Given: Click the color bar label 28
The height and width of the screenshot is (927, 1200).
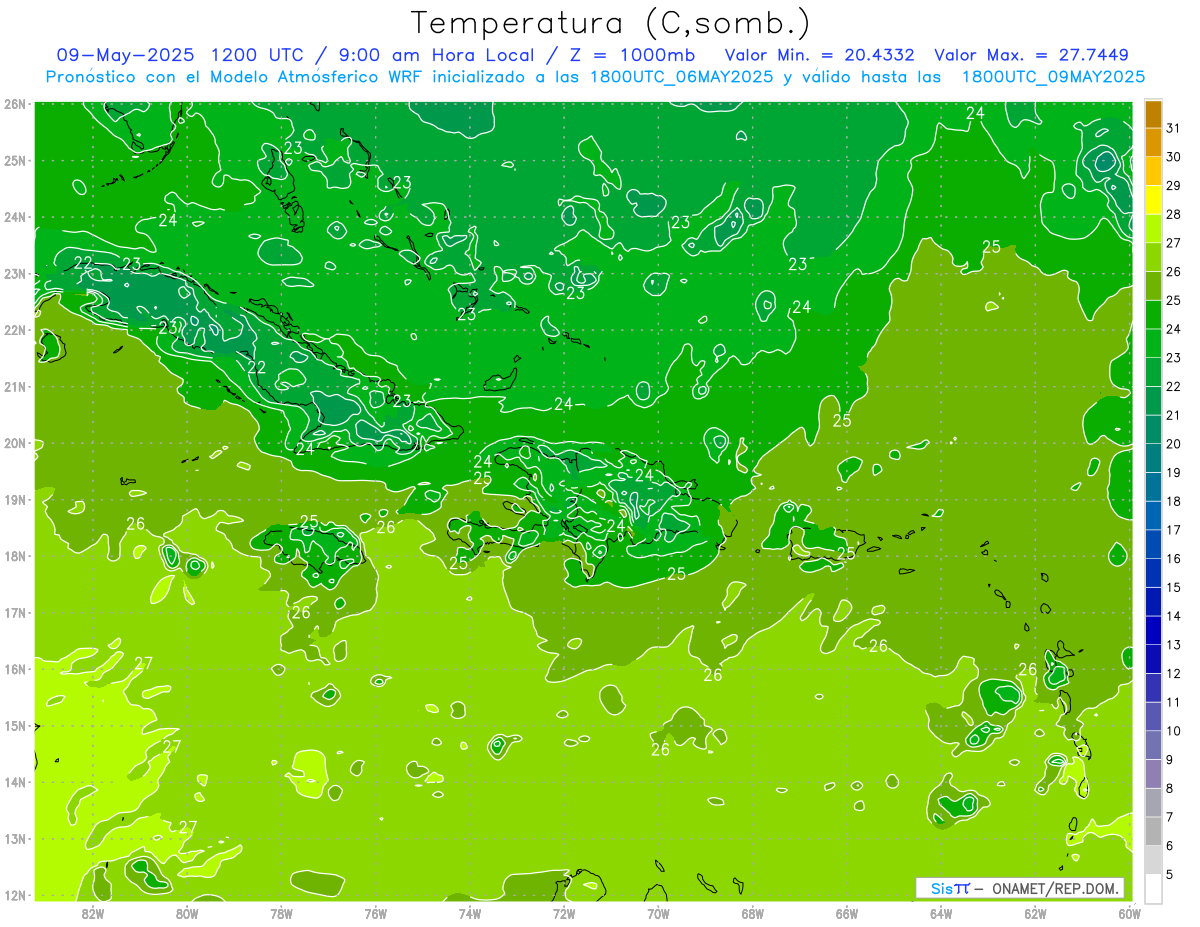Looking at the screenshot, I should 1173,214.
